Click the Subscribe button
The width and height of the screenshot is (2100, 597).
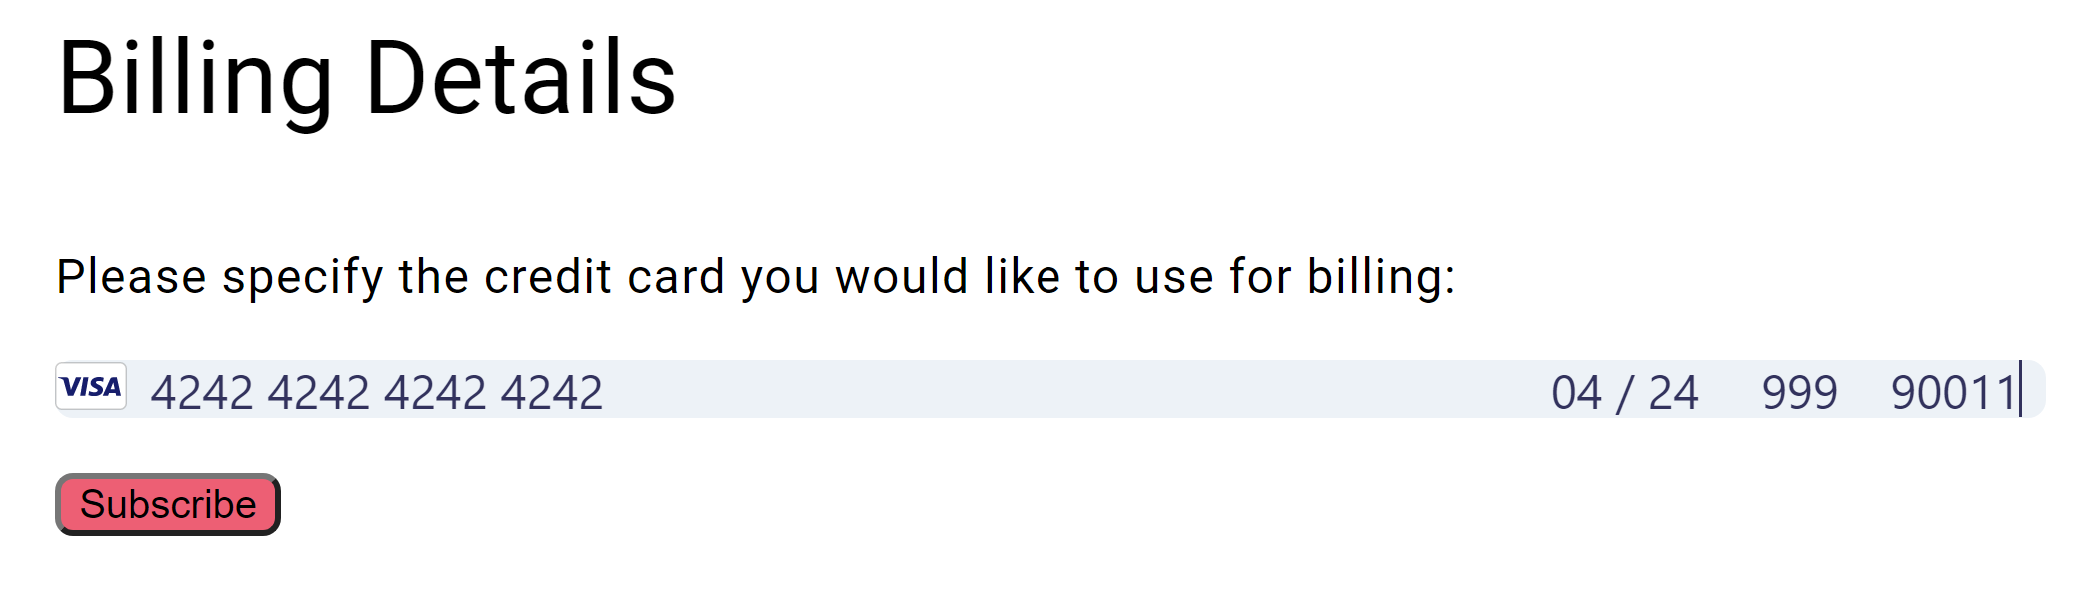pos(168,505)
